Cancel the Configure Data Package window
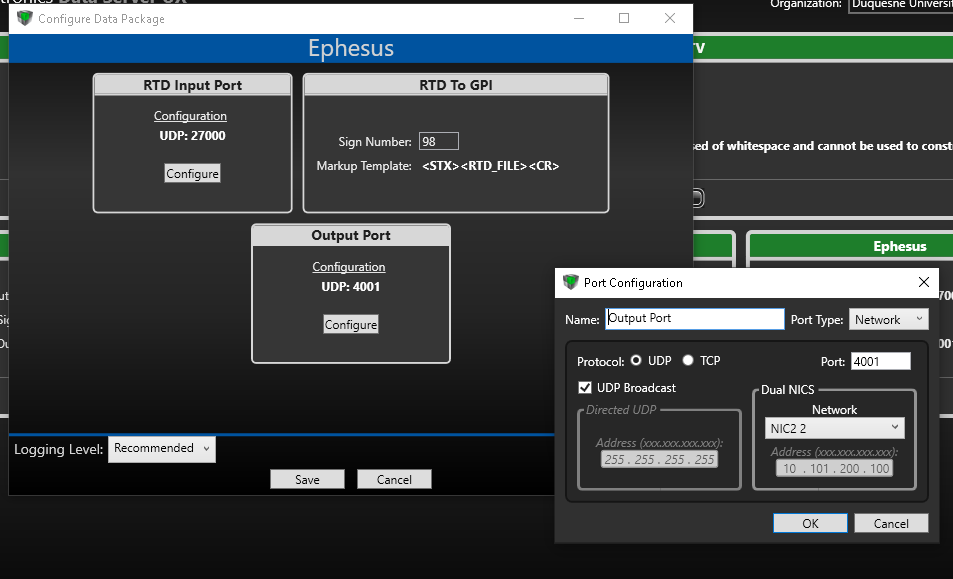The width and height of the screenshot is (953, 579). tap(394, 480)
